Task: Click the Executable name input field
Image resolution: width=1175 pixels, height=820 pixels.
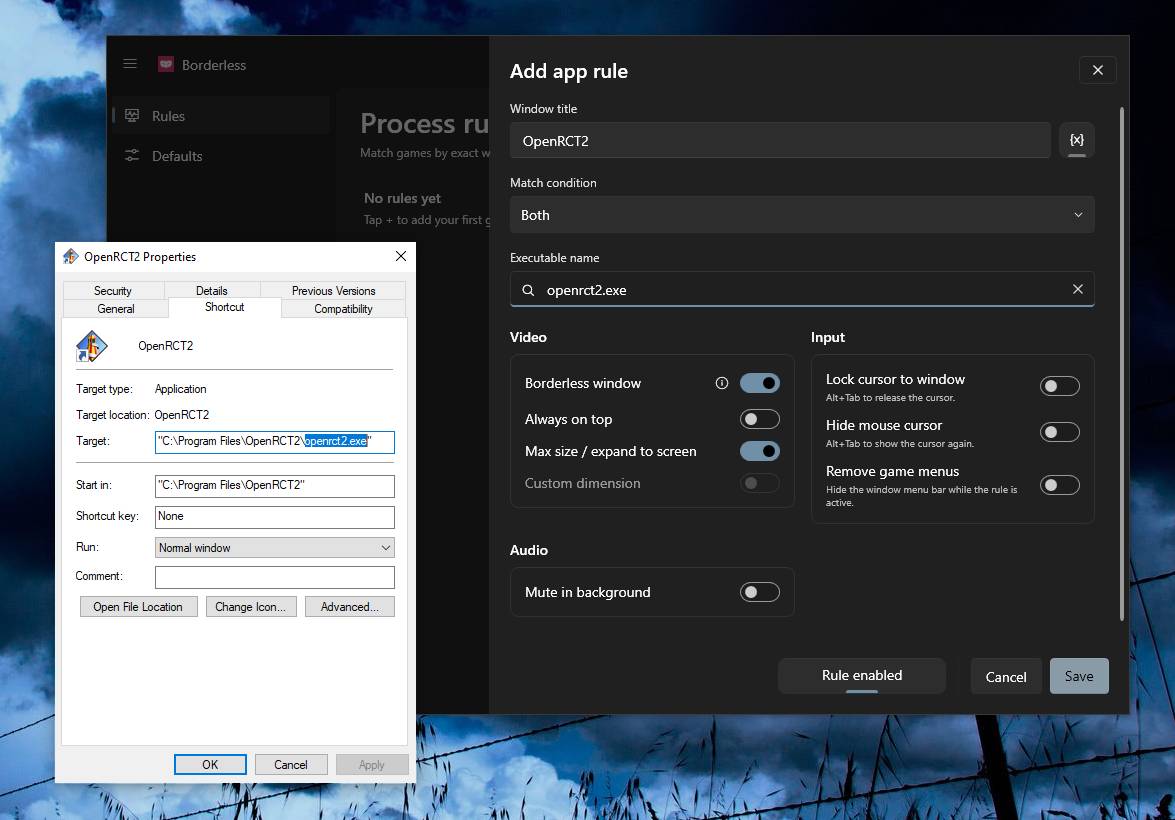Action: [802, 290]
